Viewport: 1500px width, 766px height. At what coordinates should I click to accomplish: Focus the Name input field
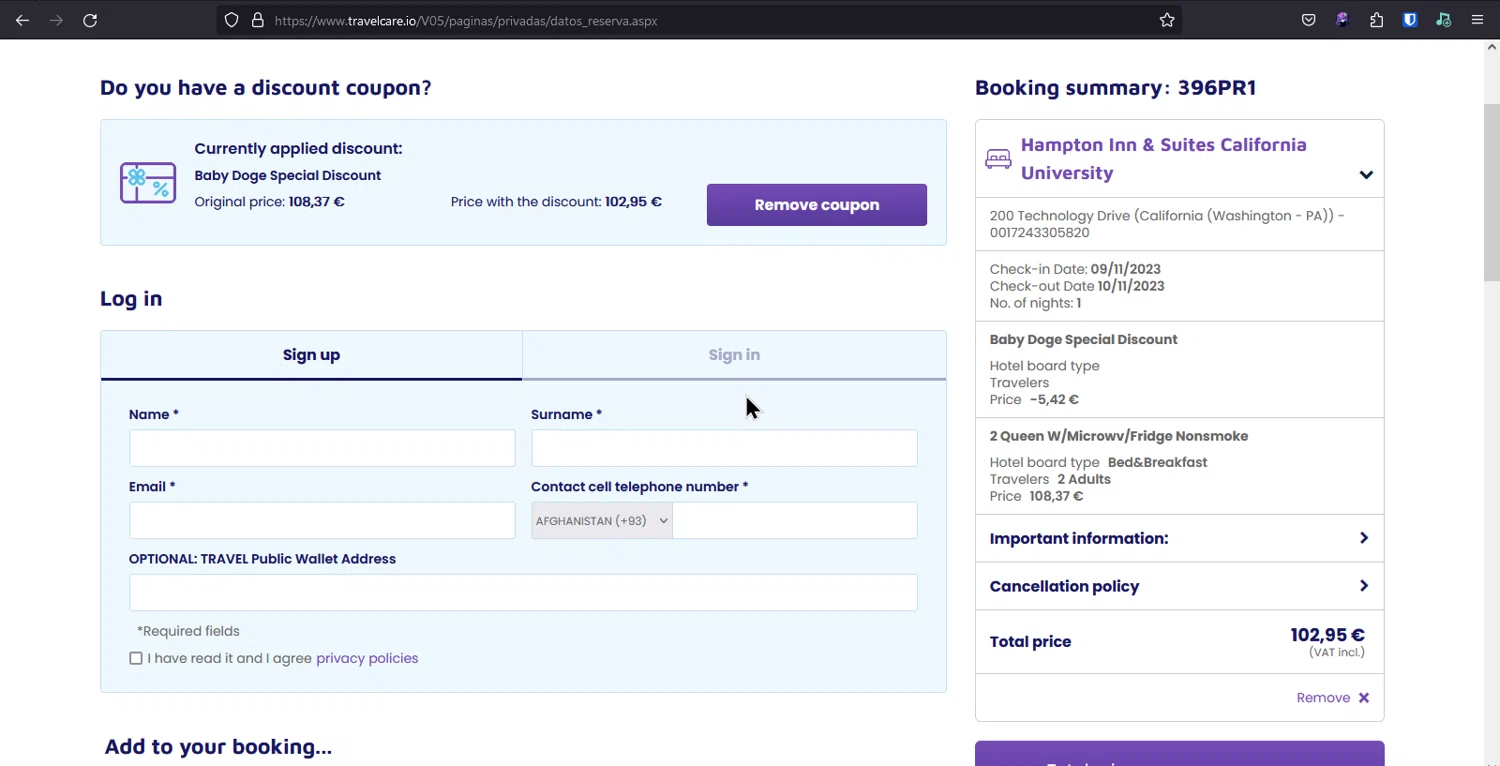point(322,448)
